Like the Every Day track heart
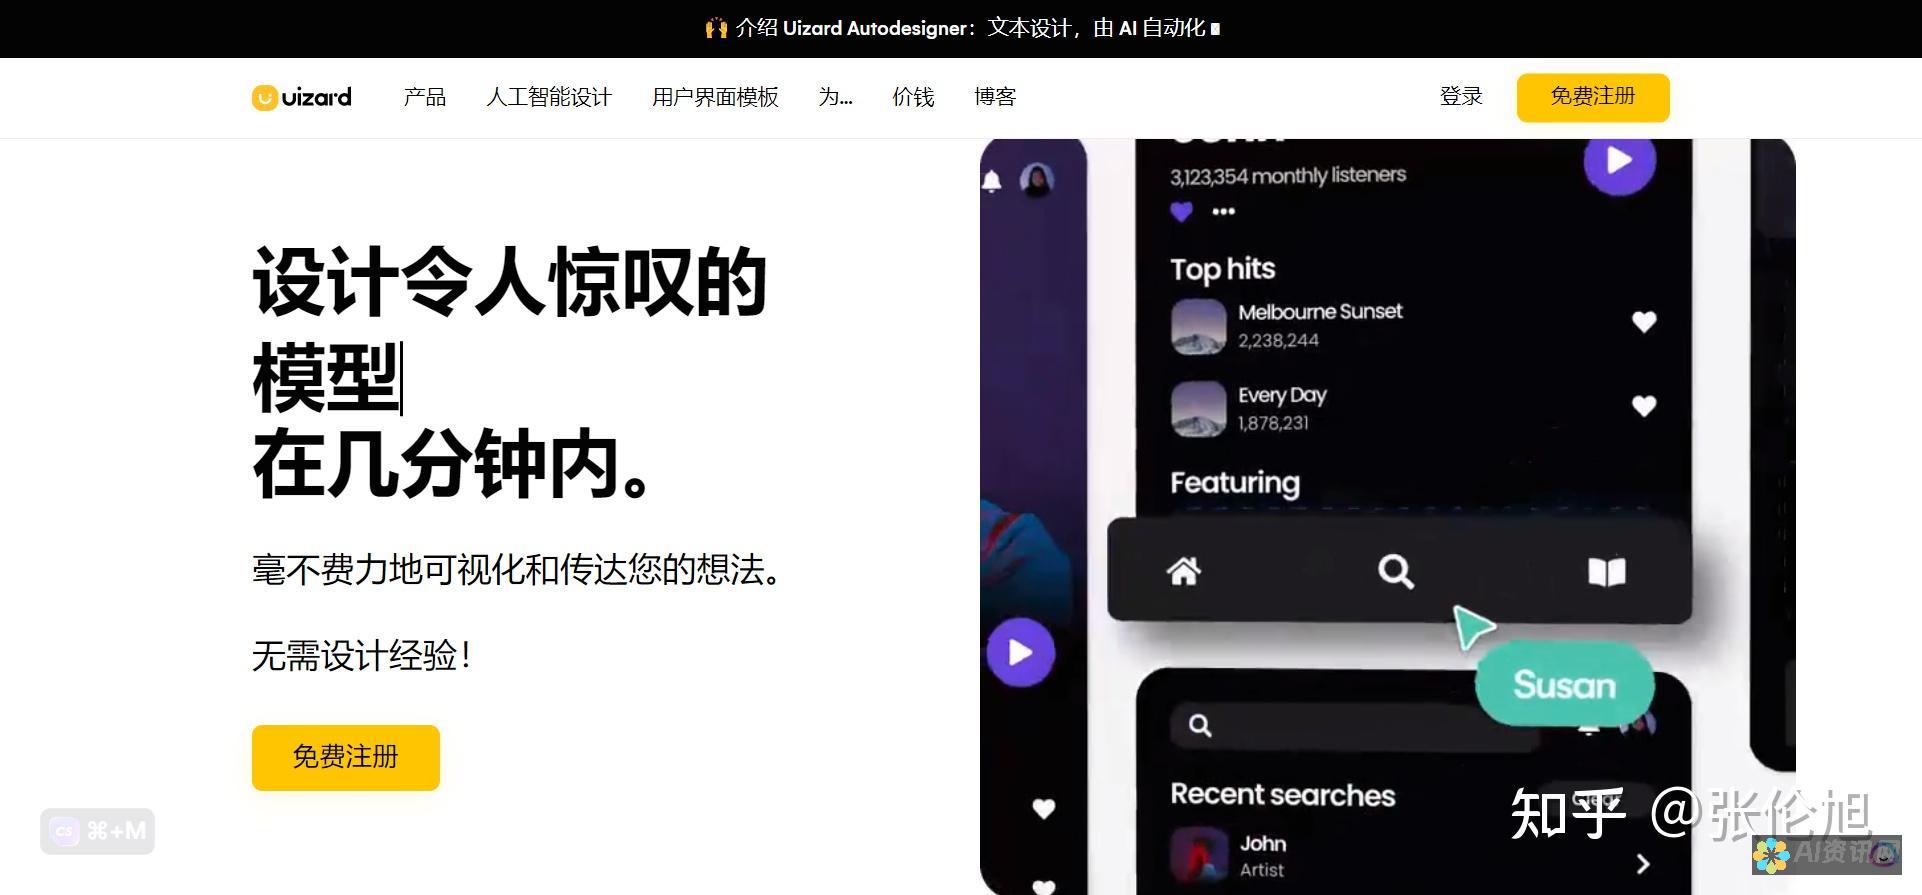This screenshot has height=895, width=1922. click(x=1644, y=405)
